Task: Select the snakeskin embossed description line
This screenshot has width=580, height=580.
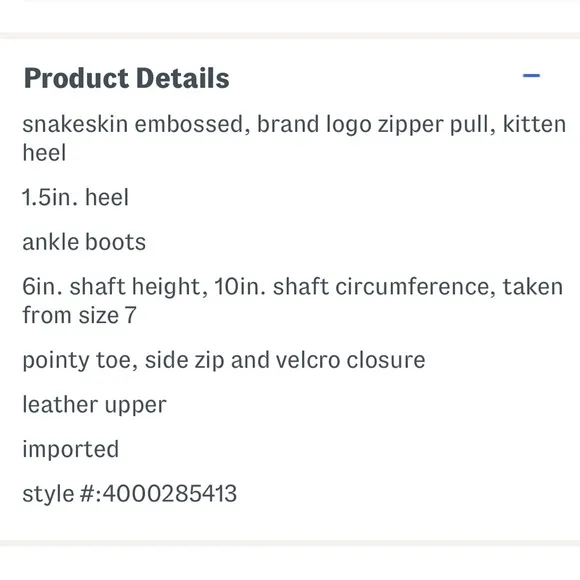Action: pyautogui.click(x=294, y=138)
